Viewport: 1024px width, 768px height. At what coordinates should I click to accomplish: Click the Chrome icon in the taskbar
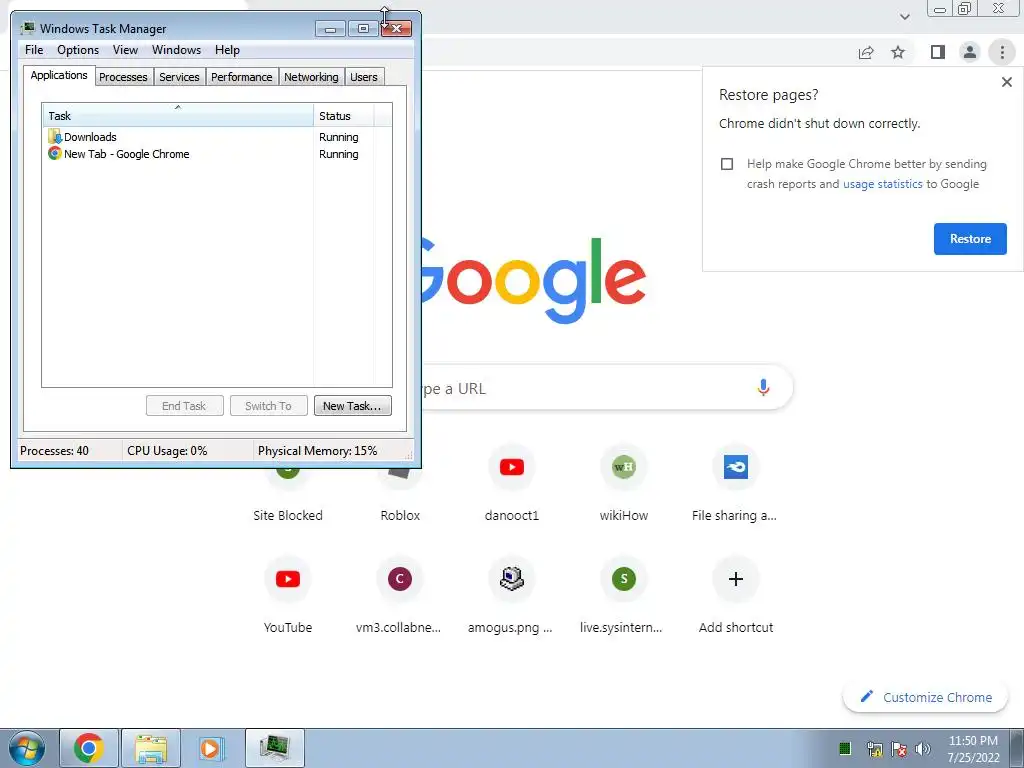point(89,748)
